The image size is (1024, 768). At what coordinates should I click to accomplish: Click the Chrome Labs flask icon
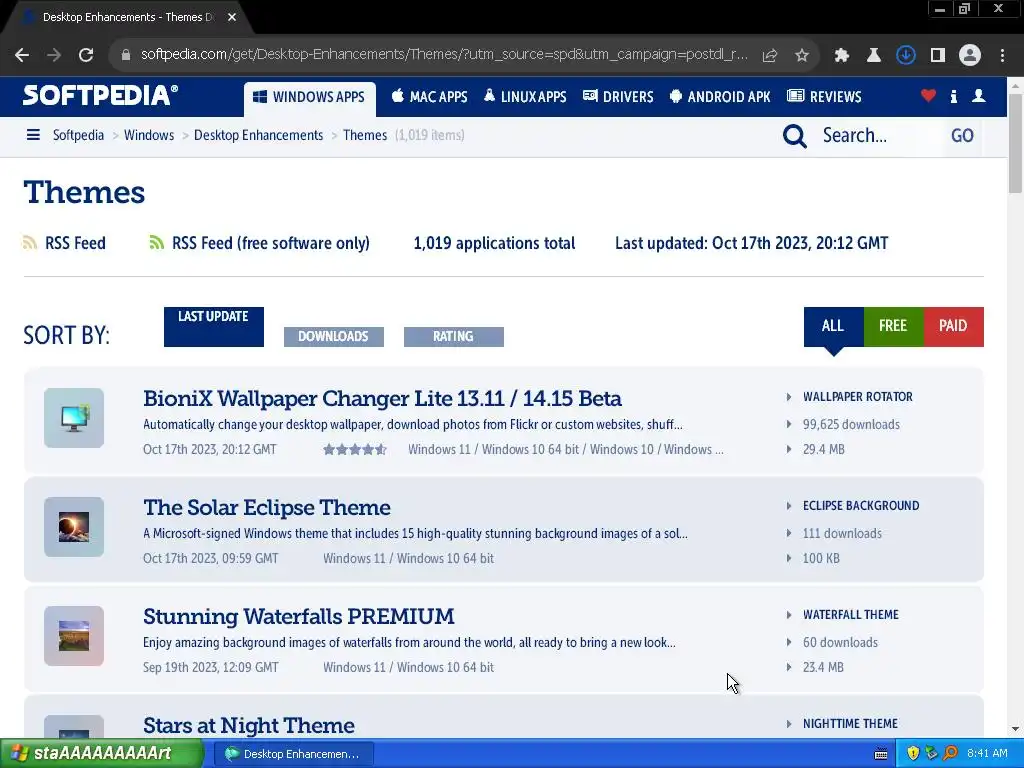point(873,56)
